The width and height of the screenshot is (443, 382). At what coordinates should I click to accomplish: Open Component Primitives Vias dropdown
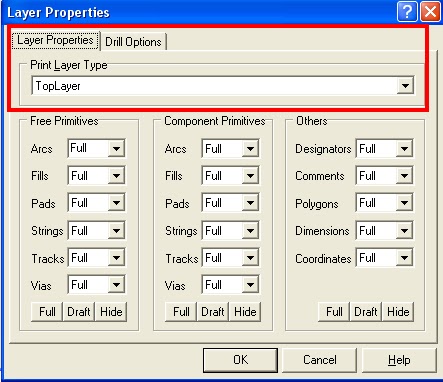(250, 285)
